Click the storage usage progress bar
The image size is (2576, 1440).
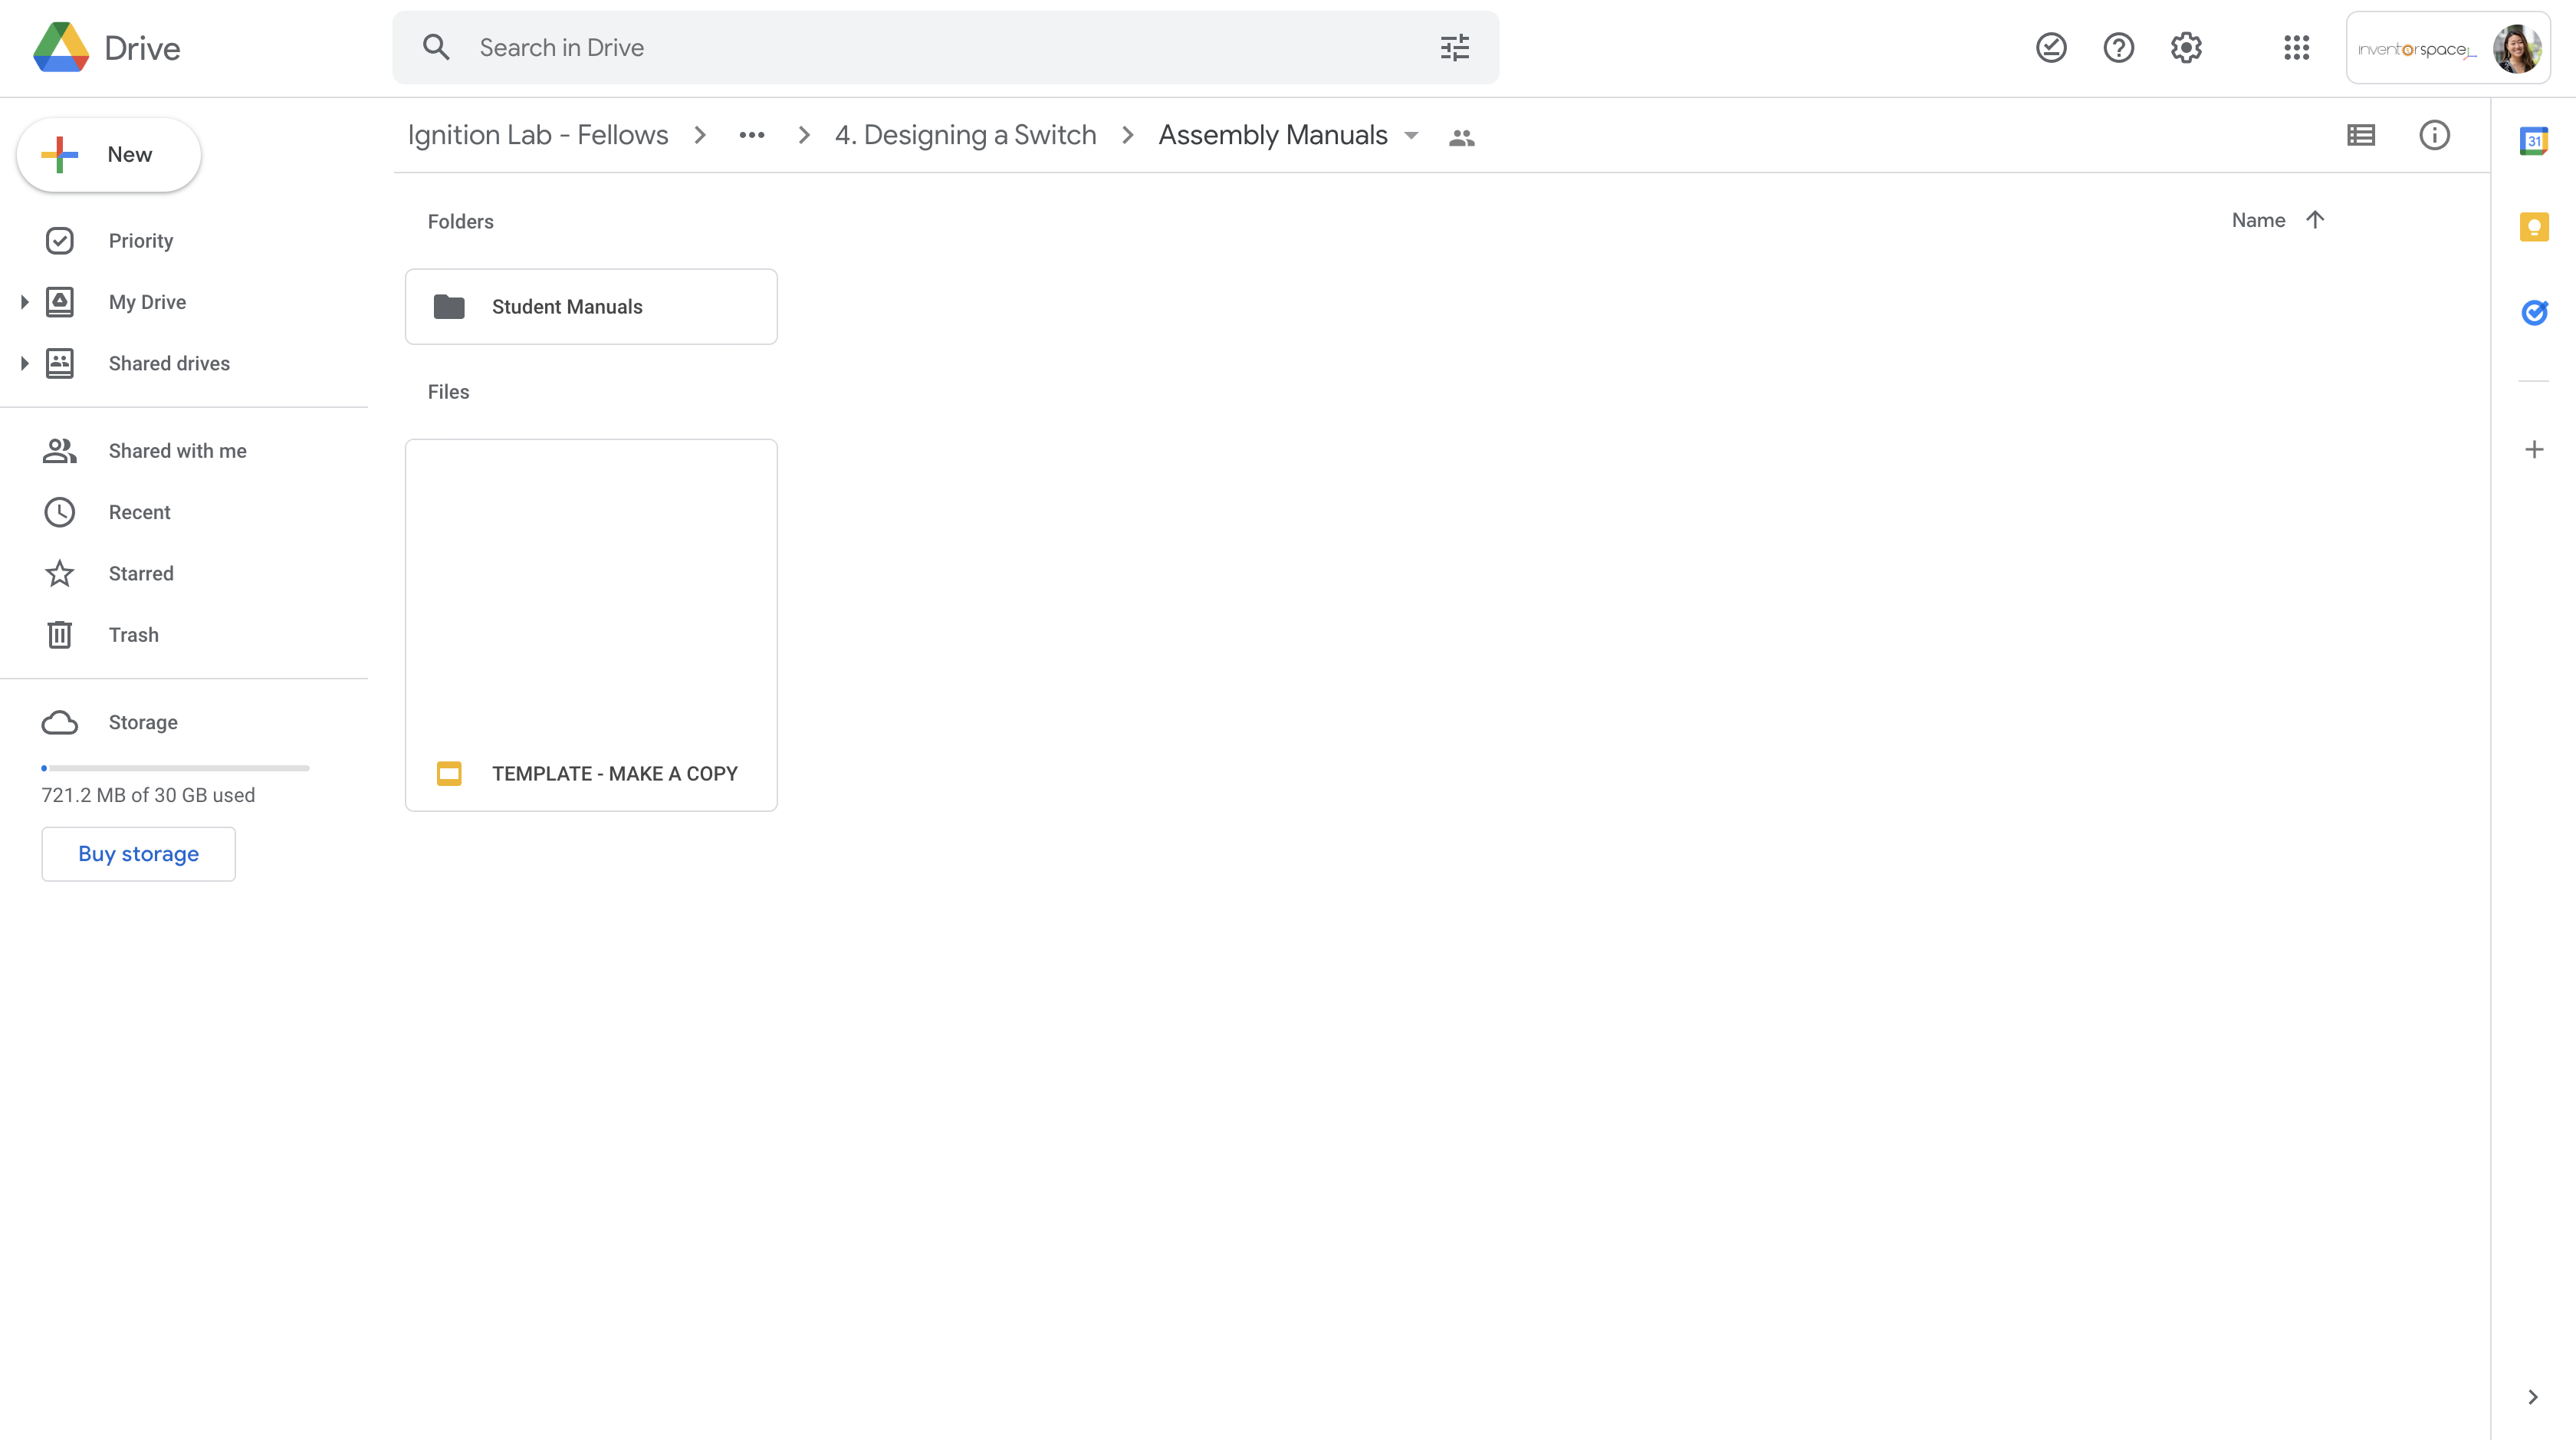point(175,768)
